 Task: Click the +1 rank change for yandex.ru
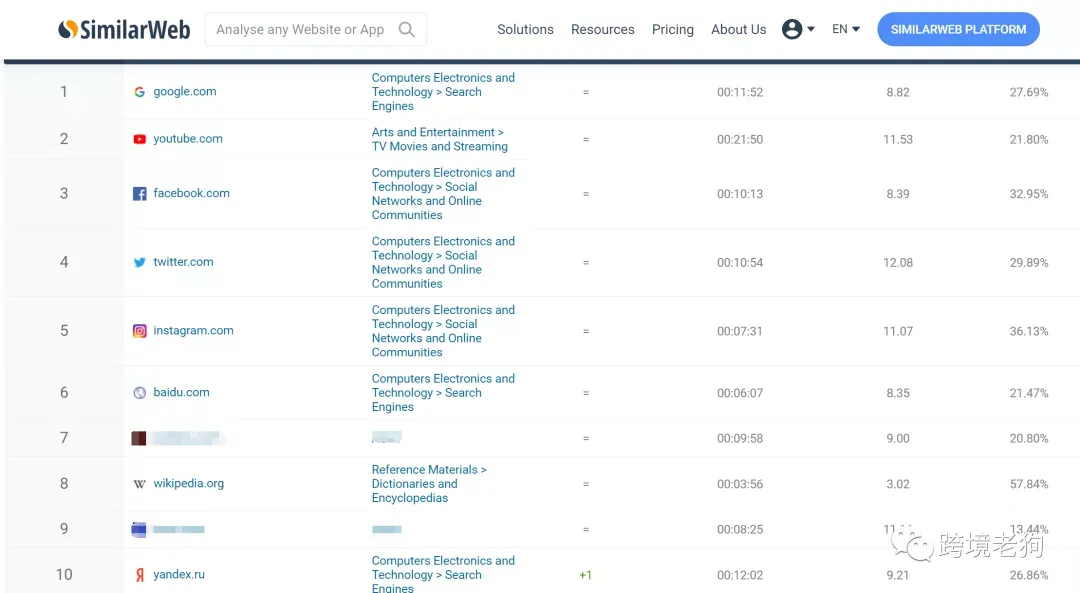click(x=585, y=575)
